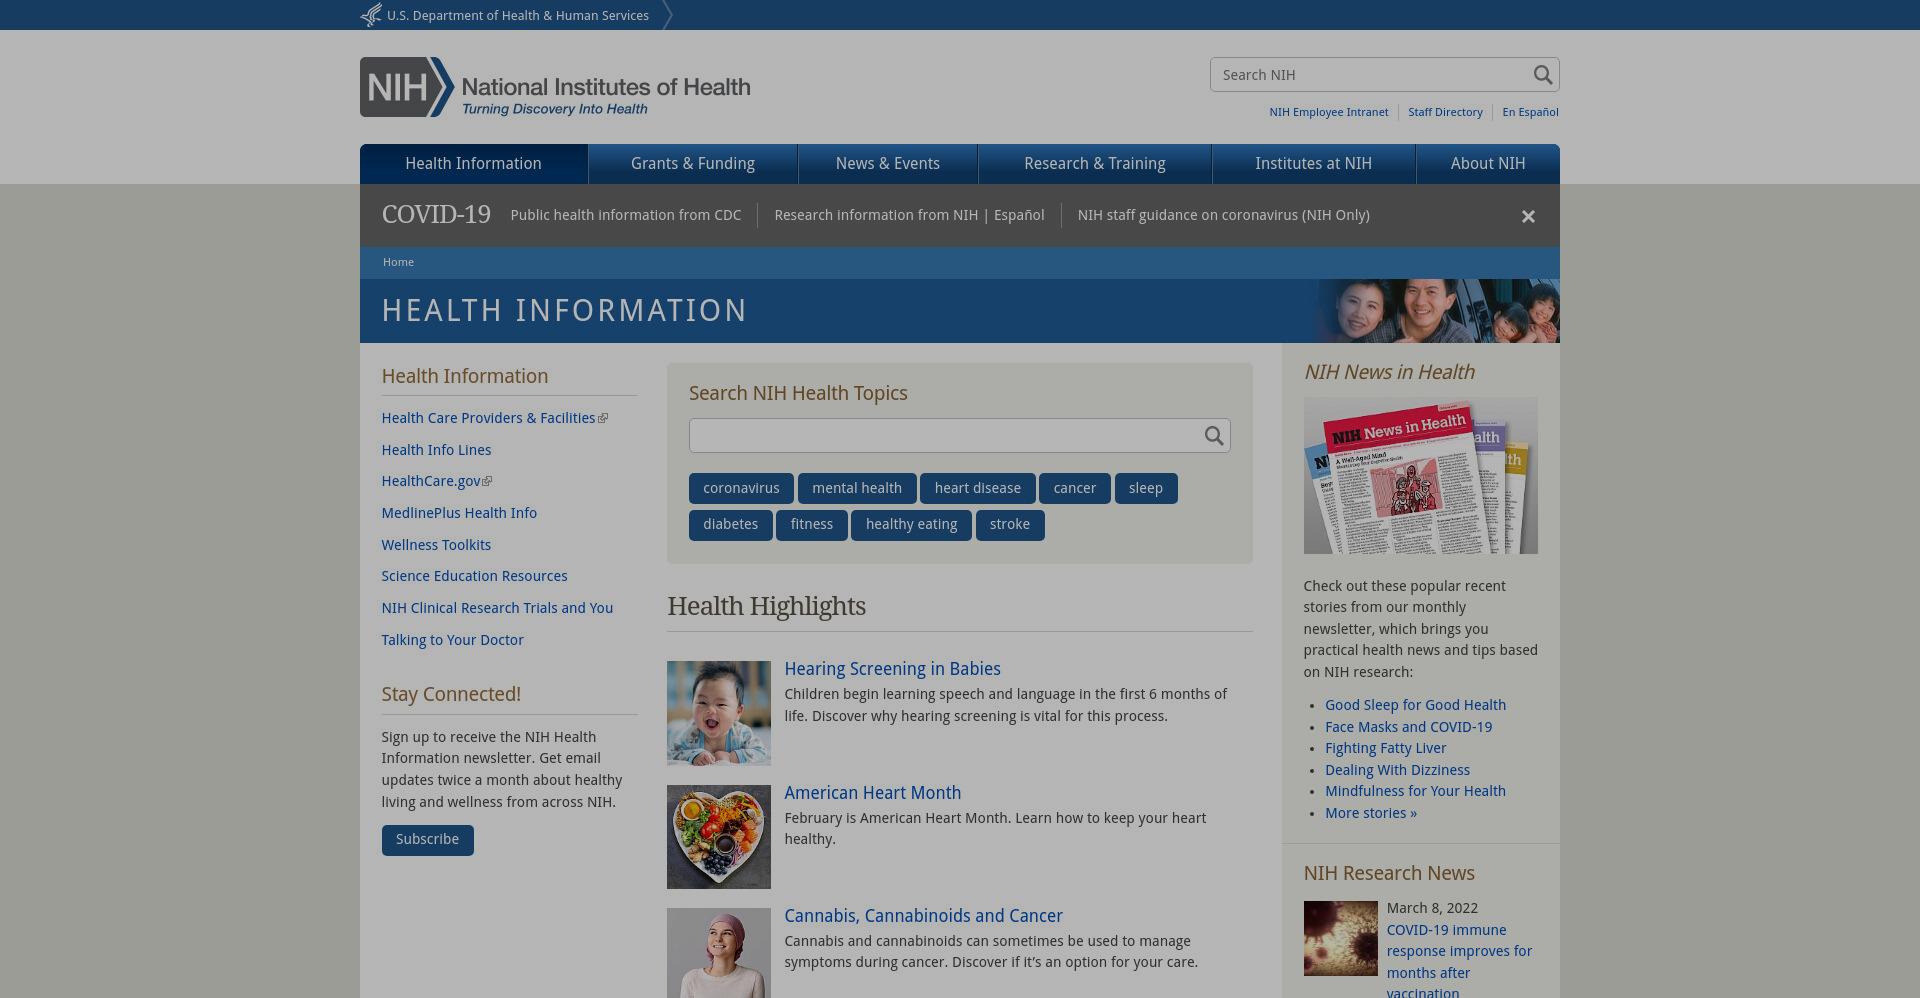Image resolution: width=1920 pixels, height=998 pixels.
Task: Open U.S. Department of Health & Human Services link
Action: [518, 16]
